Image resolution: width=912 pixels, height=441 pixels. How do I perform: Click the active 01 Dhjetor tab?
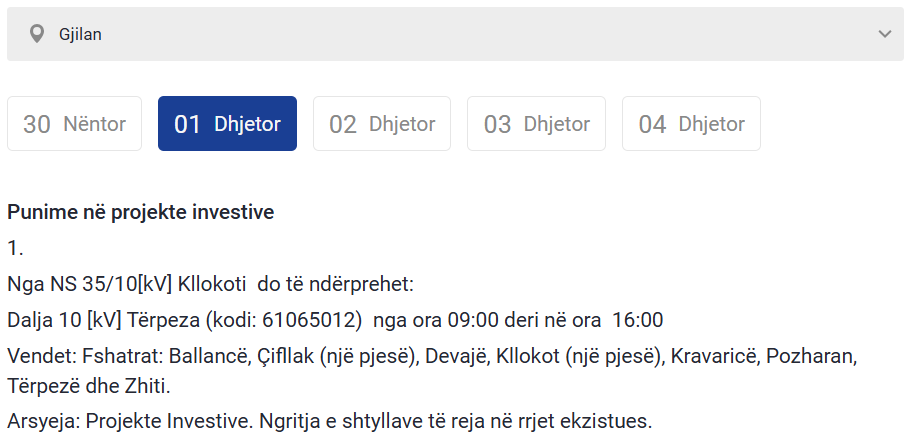[227, 124]
